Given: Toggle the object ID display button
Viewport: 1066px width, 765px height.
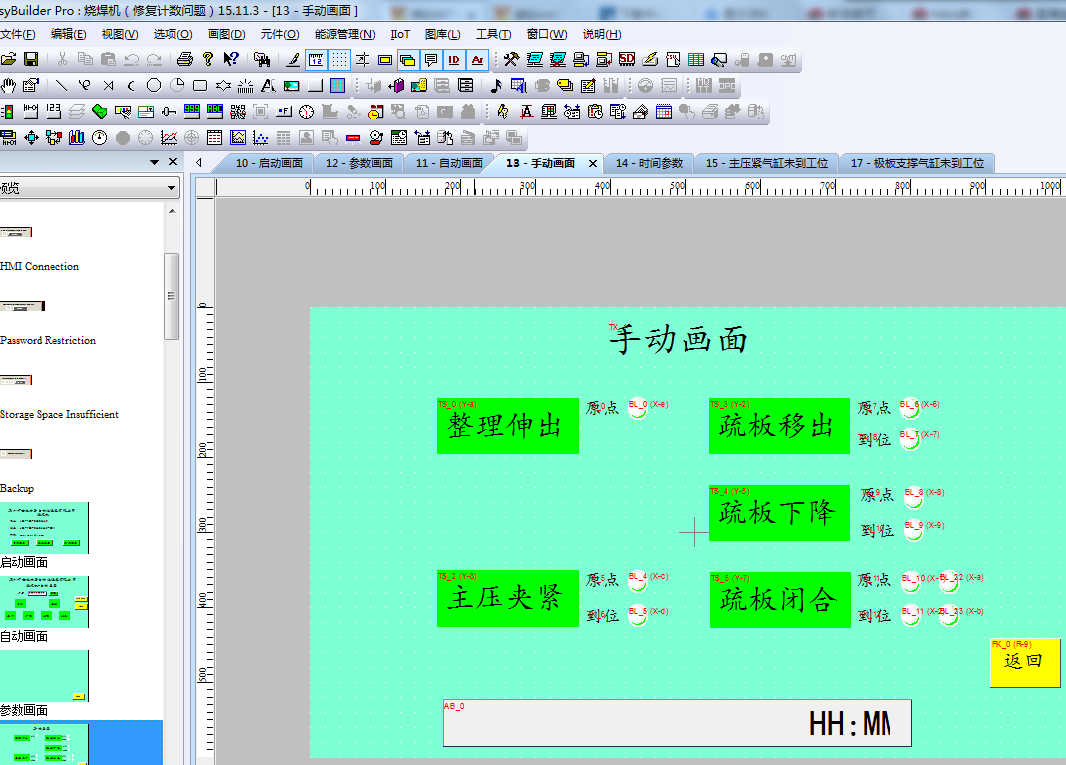Looking at the screenshot, I should tap(454, 60).
